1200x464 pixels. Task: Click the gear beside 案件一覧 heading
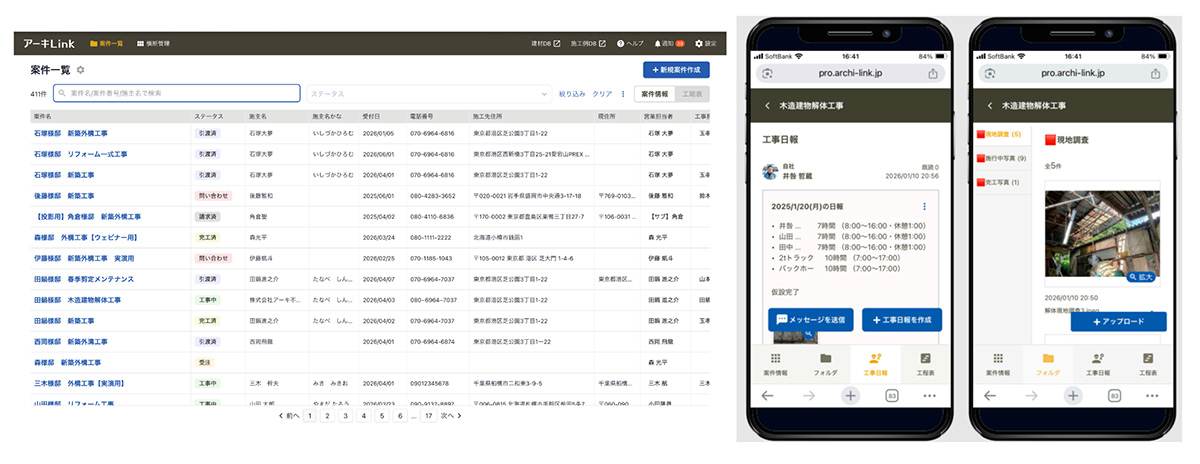click(x=81, y=70)
